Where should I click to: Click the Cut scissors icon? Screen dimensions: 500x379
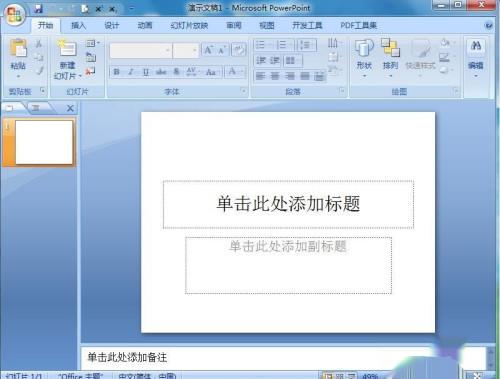pyautogui.click(x=39, y=43)
